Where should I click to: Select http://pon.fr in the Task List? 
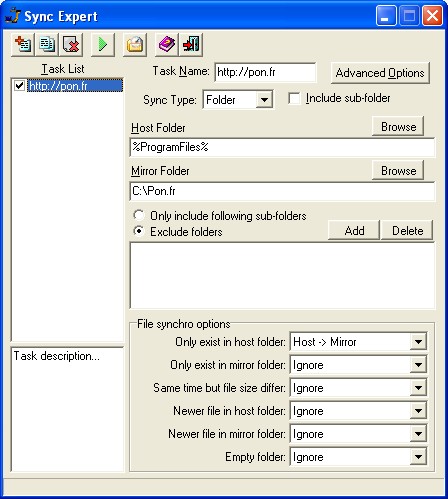(x=75, y=86)
